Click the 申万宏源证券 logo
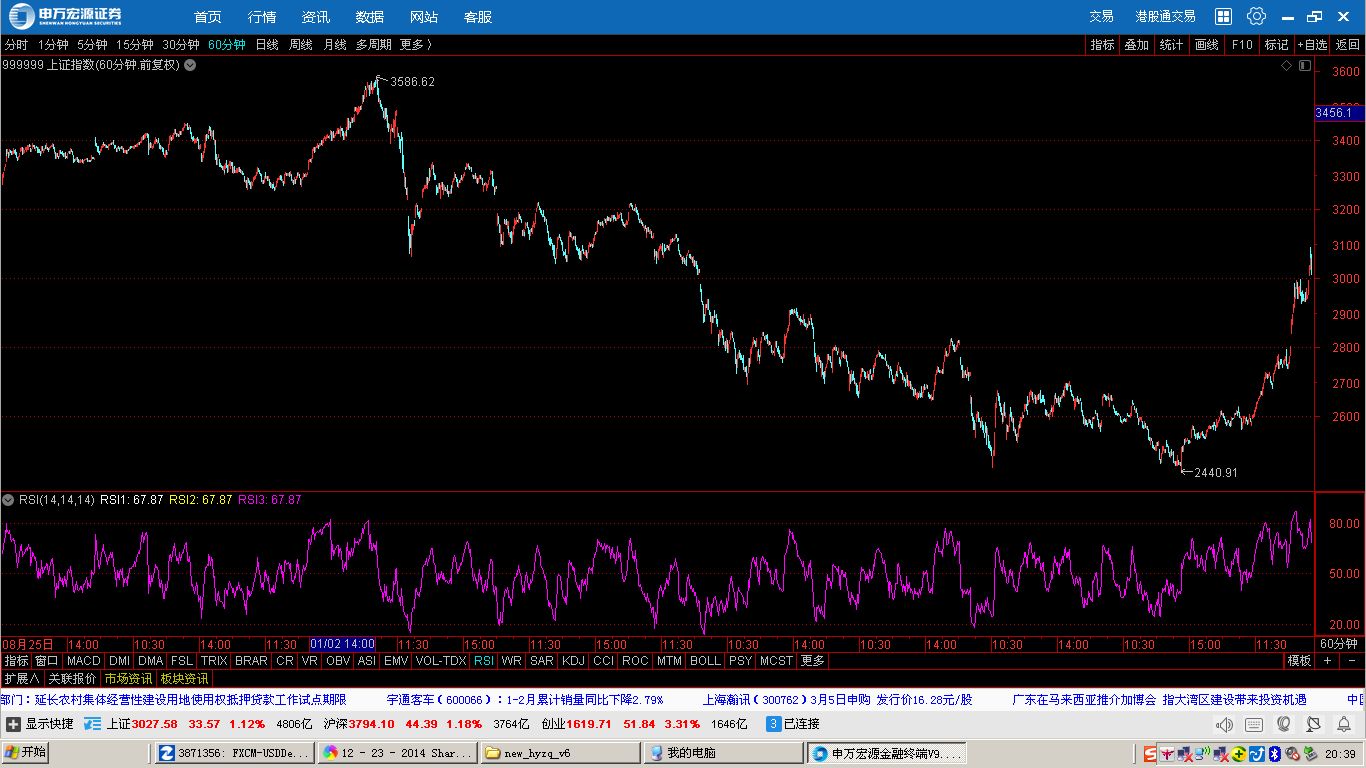 point(66,16)
